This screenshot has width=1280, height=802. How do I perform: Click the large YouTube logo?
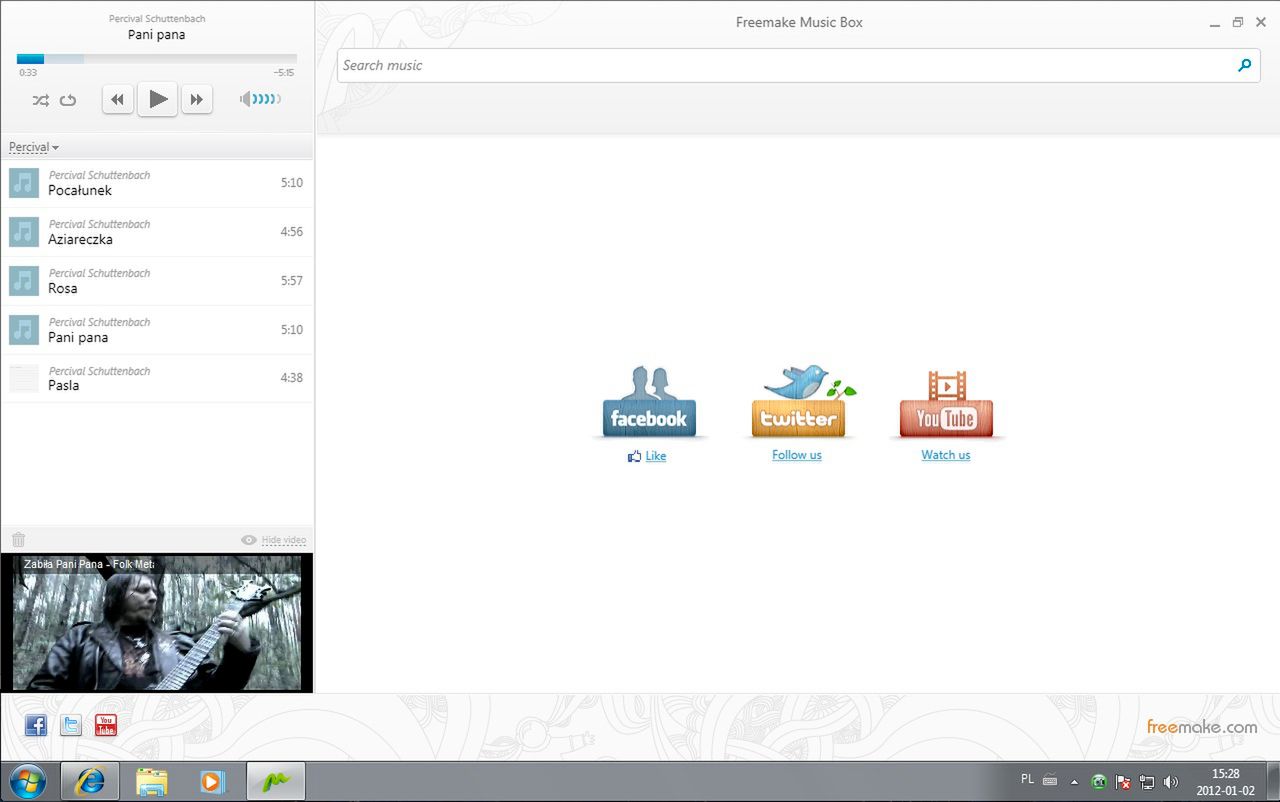point(946,404)
